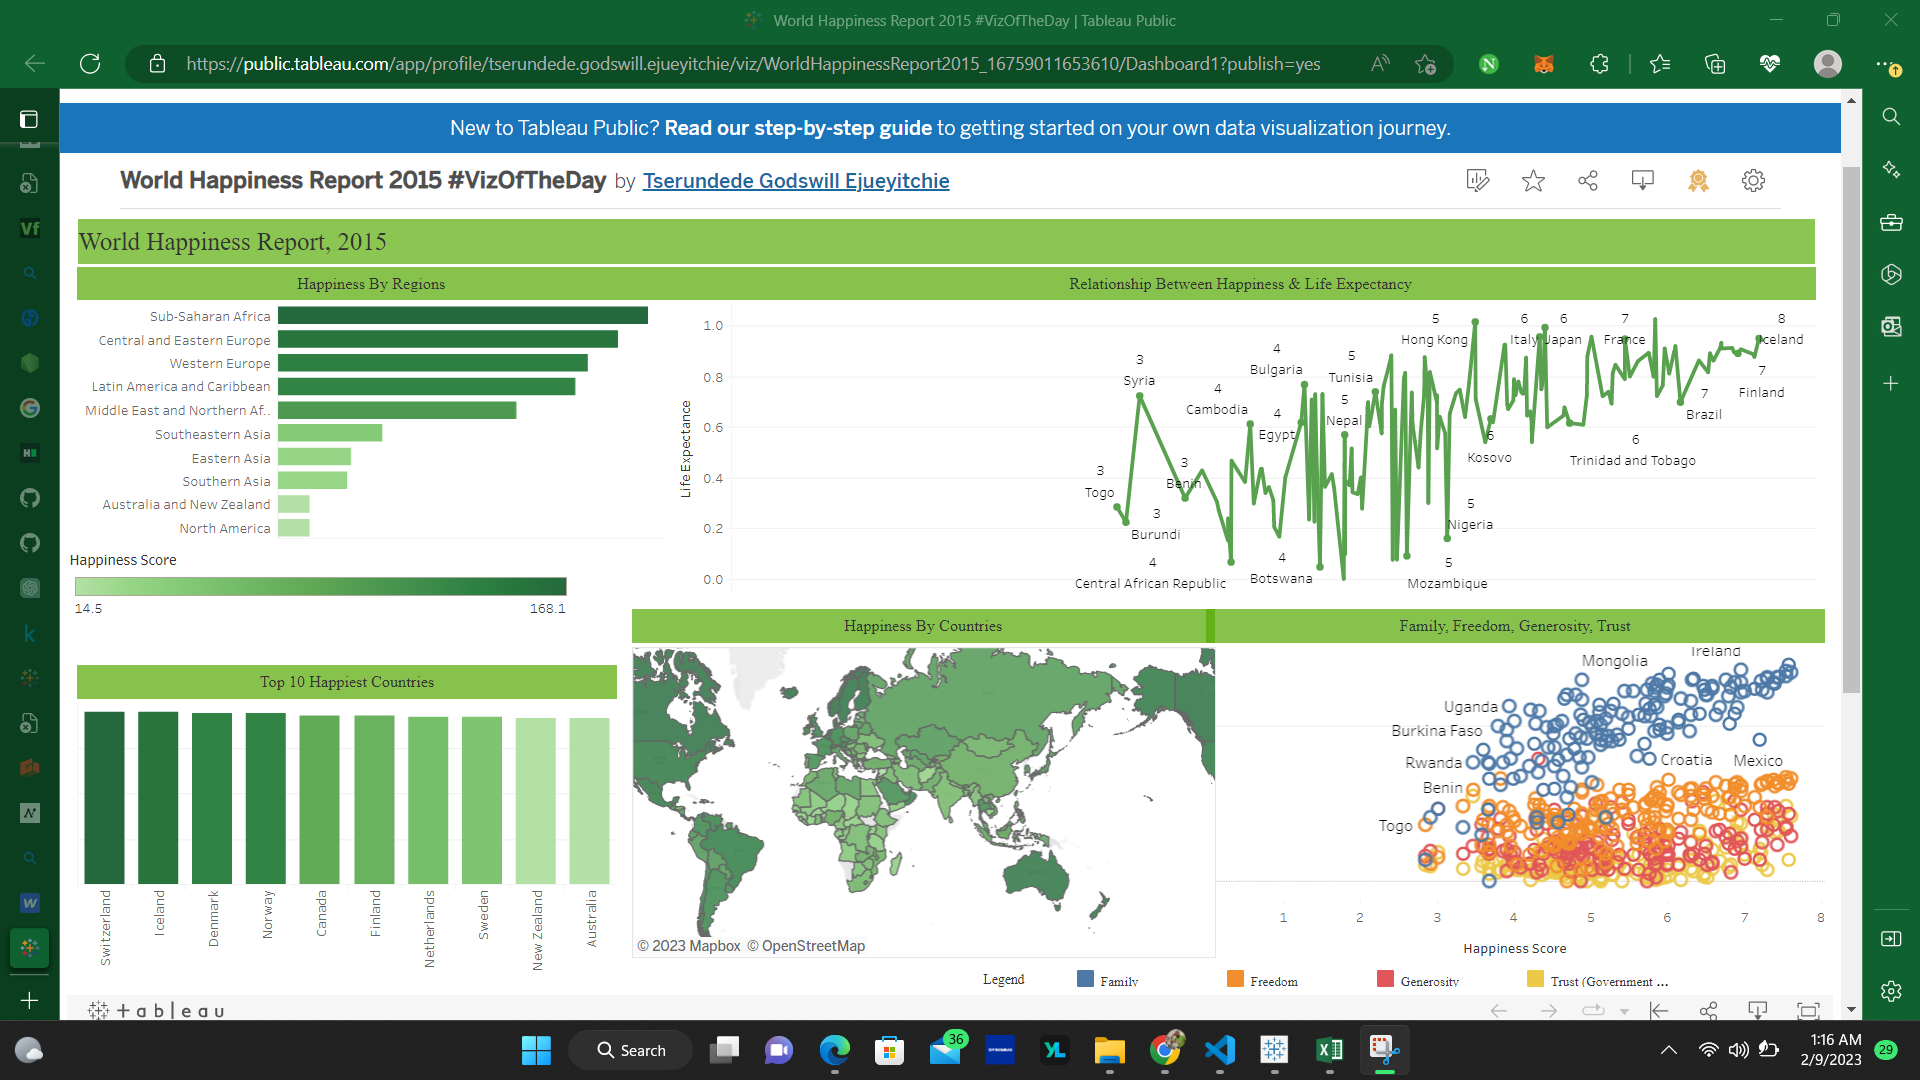Click the Tableau logo at bottom left
This screenshot has width=1920, height=1080.
coord(155,1011)
